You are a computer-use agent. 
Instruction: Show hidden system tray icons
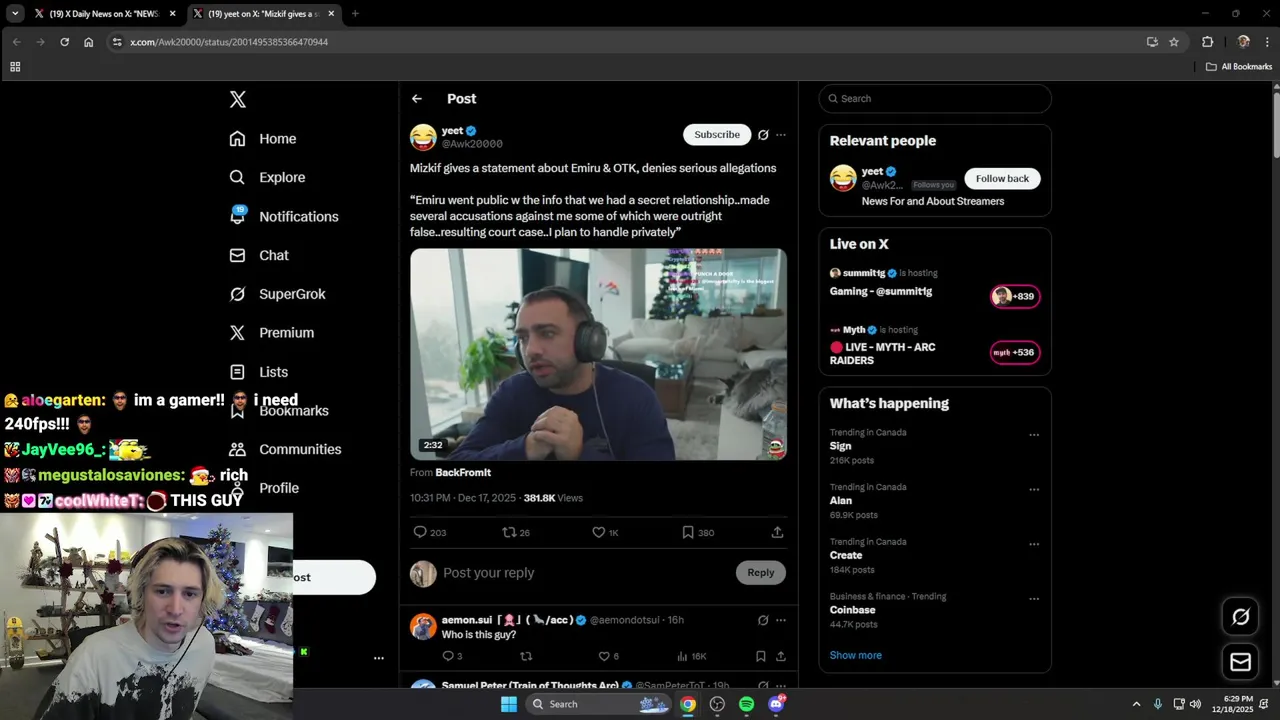pos(1136,704)
